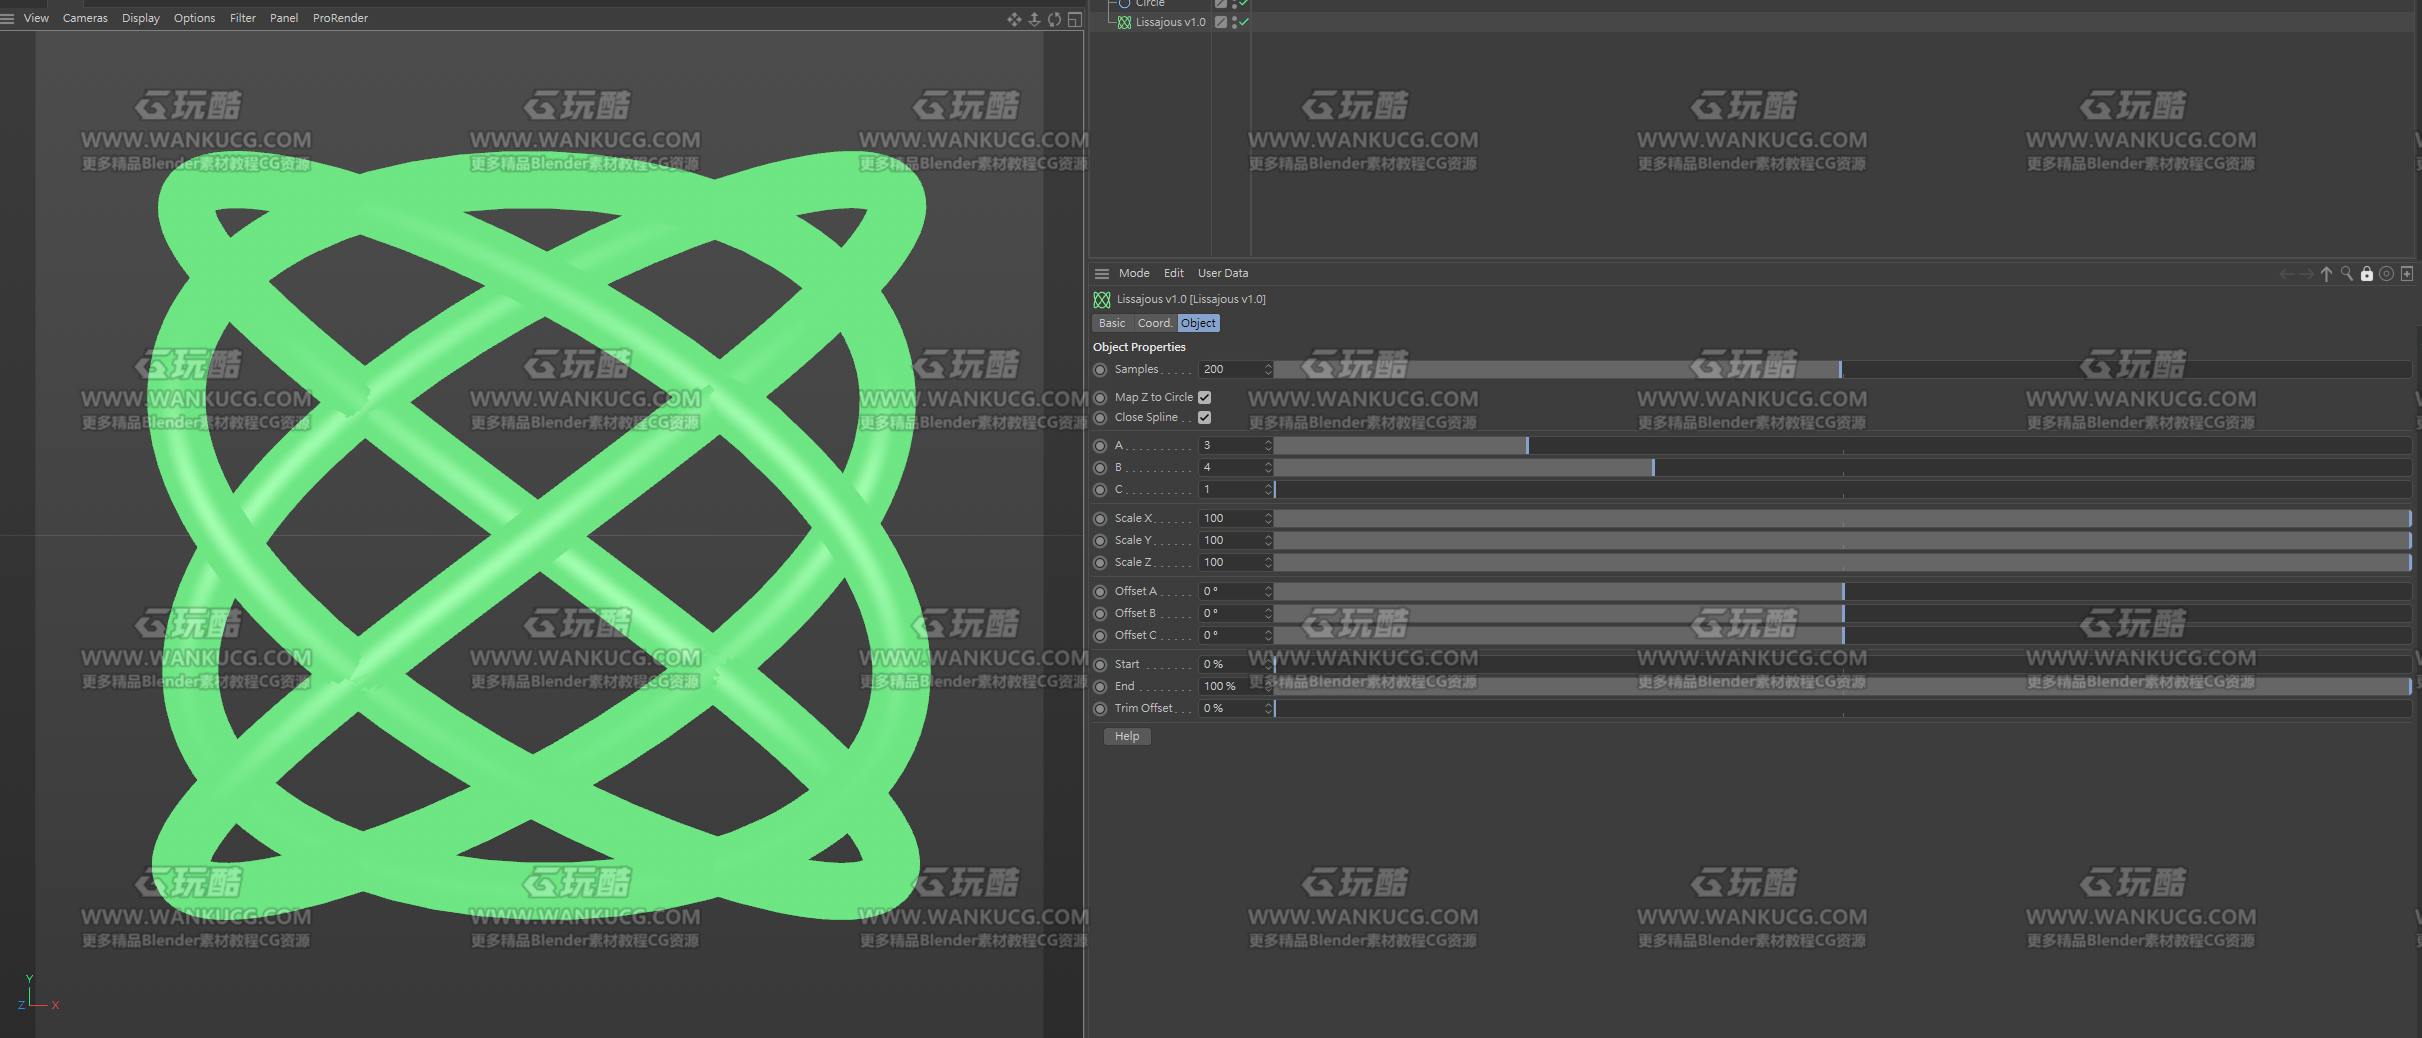Open the View menu in viewport
Screen dimensions: 2422x1038
[36, 18]
